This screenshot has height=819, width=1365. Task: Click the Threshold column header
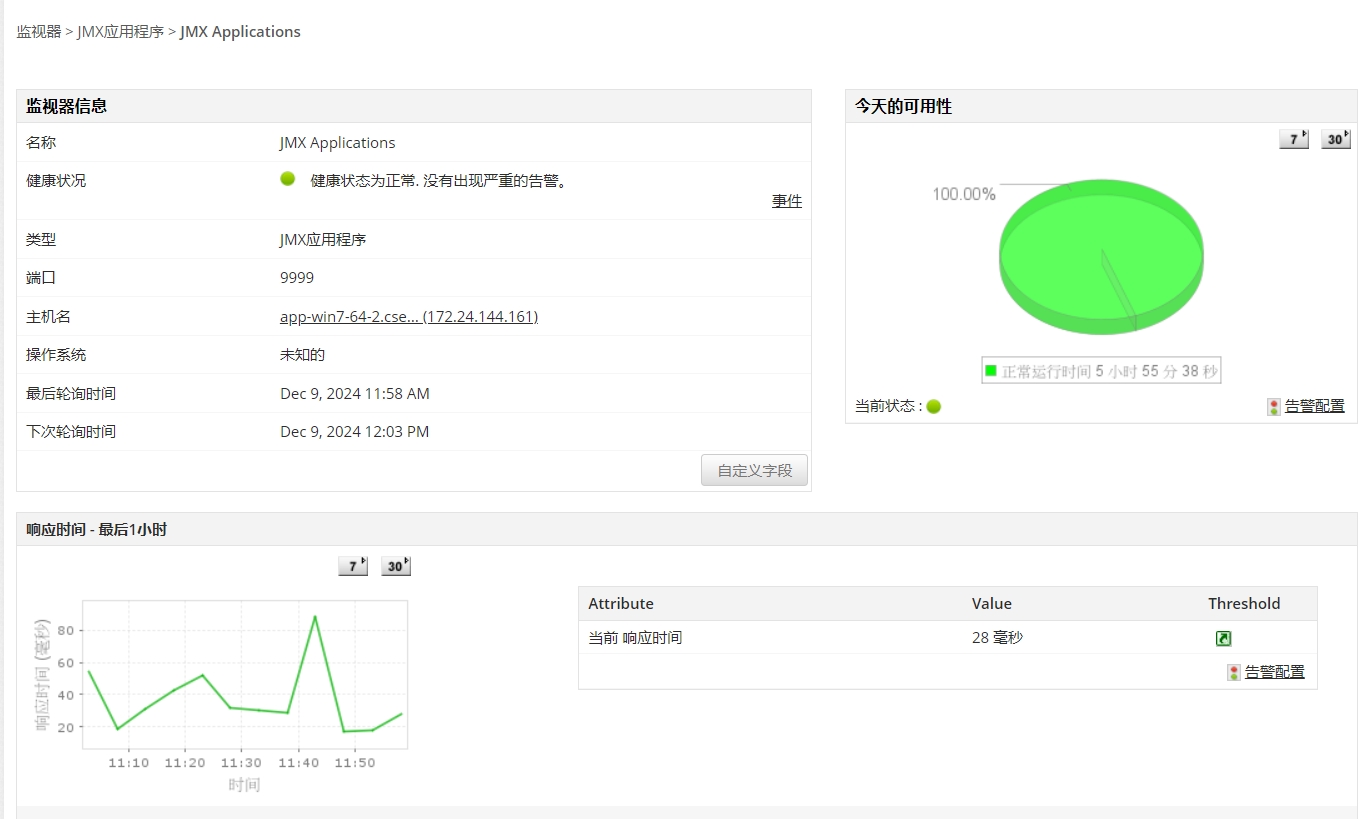point(1244,603)
